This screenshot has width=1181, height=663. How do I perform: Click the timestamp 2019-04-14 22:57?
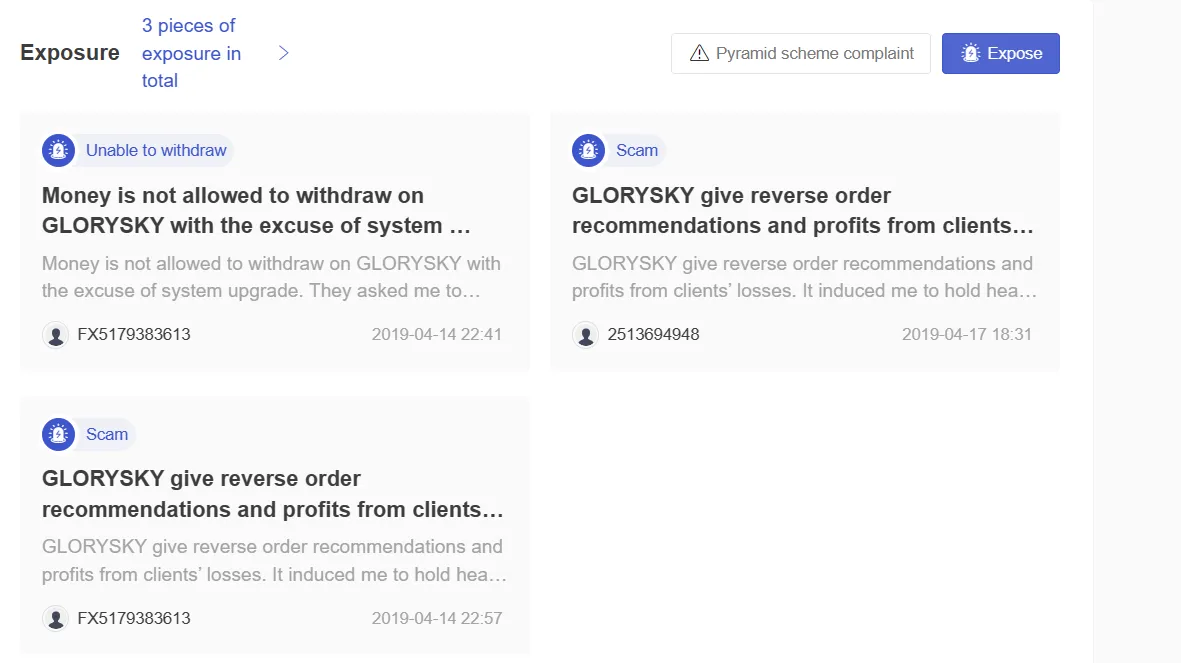pyautogui.click(x=437, y=619)
